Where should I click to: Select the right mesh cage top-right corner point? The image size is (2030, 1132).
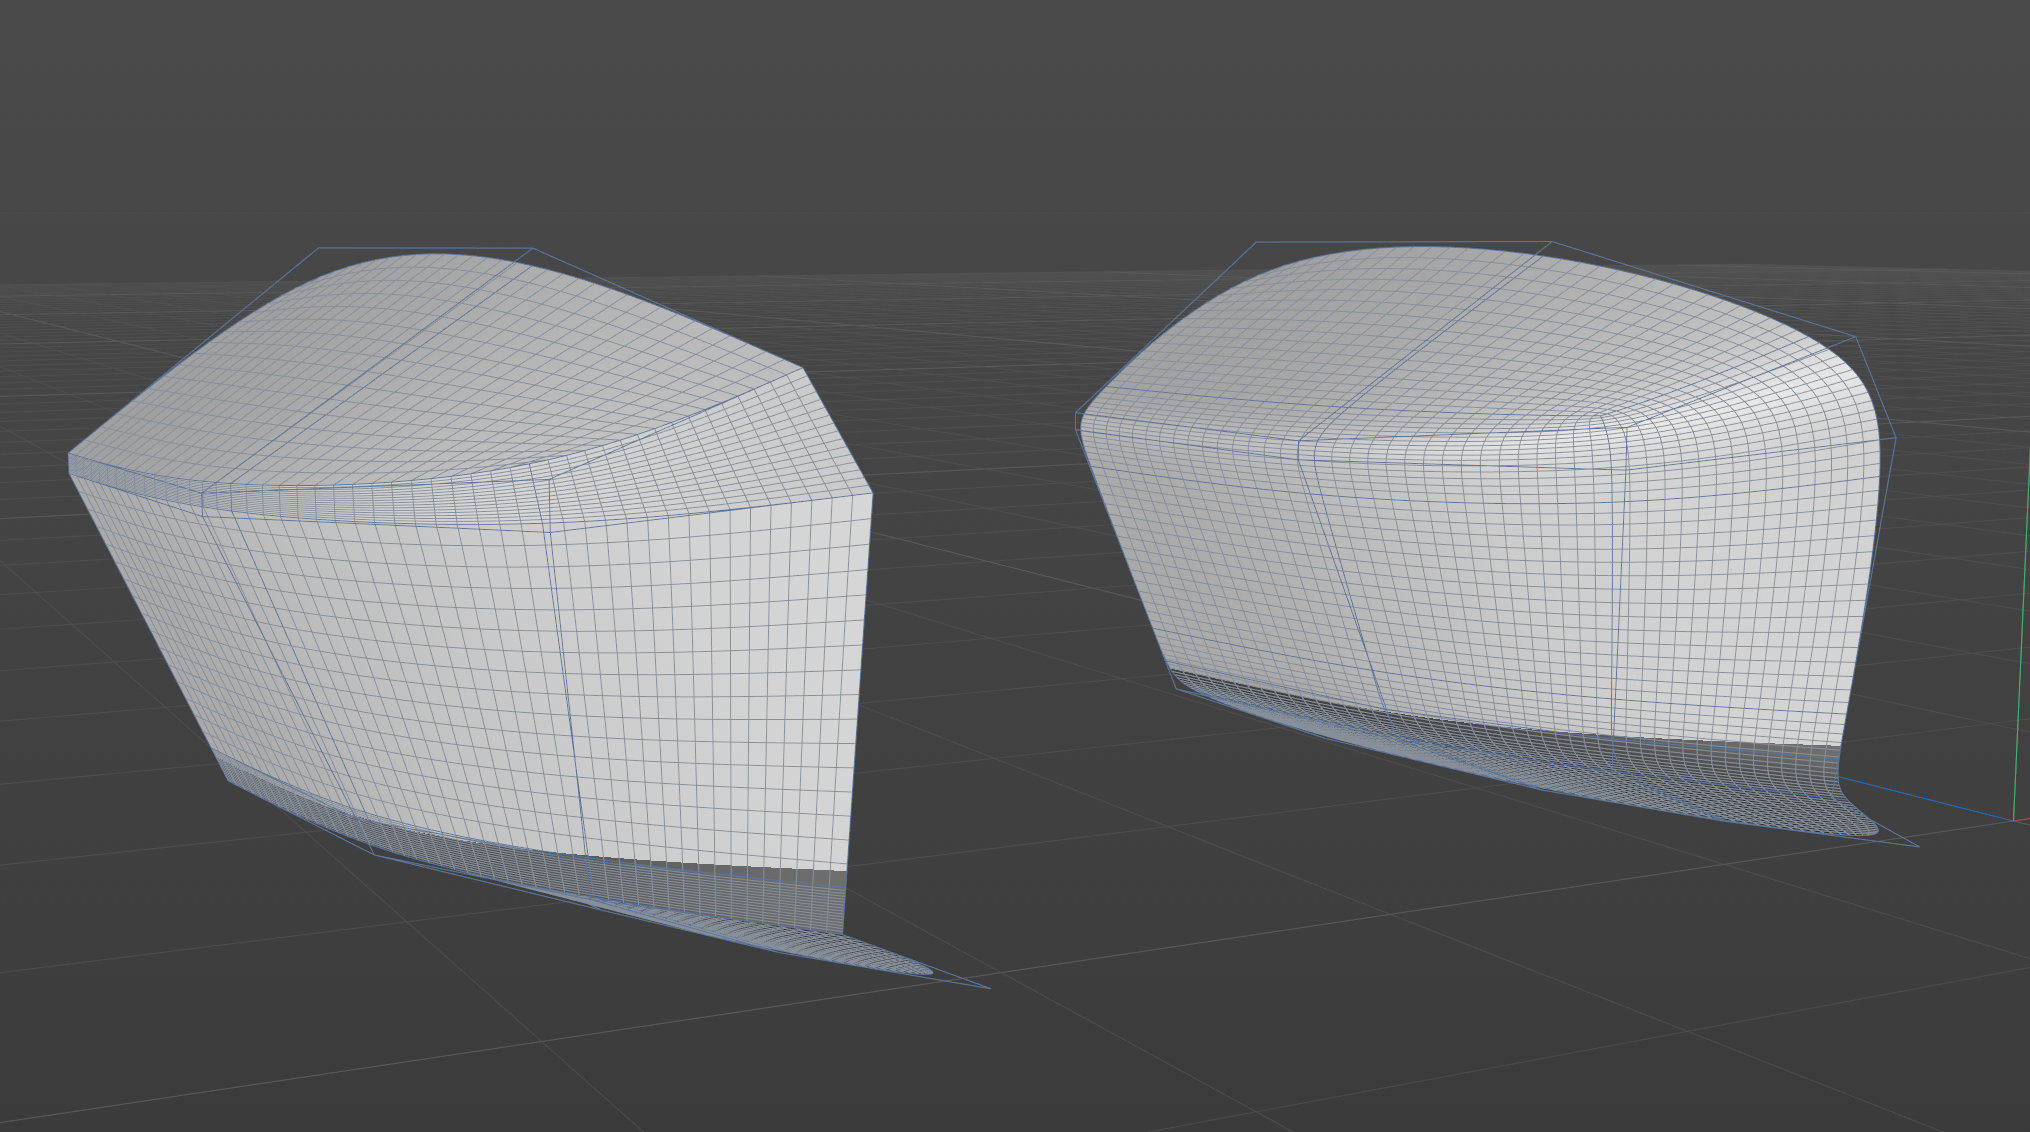coord(1550,242)
